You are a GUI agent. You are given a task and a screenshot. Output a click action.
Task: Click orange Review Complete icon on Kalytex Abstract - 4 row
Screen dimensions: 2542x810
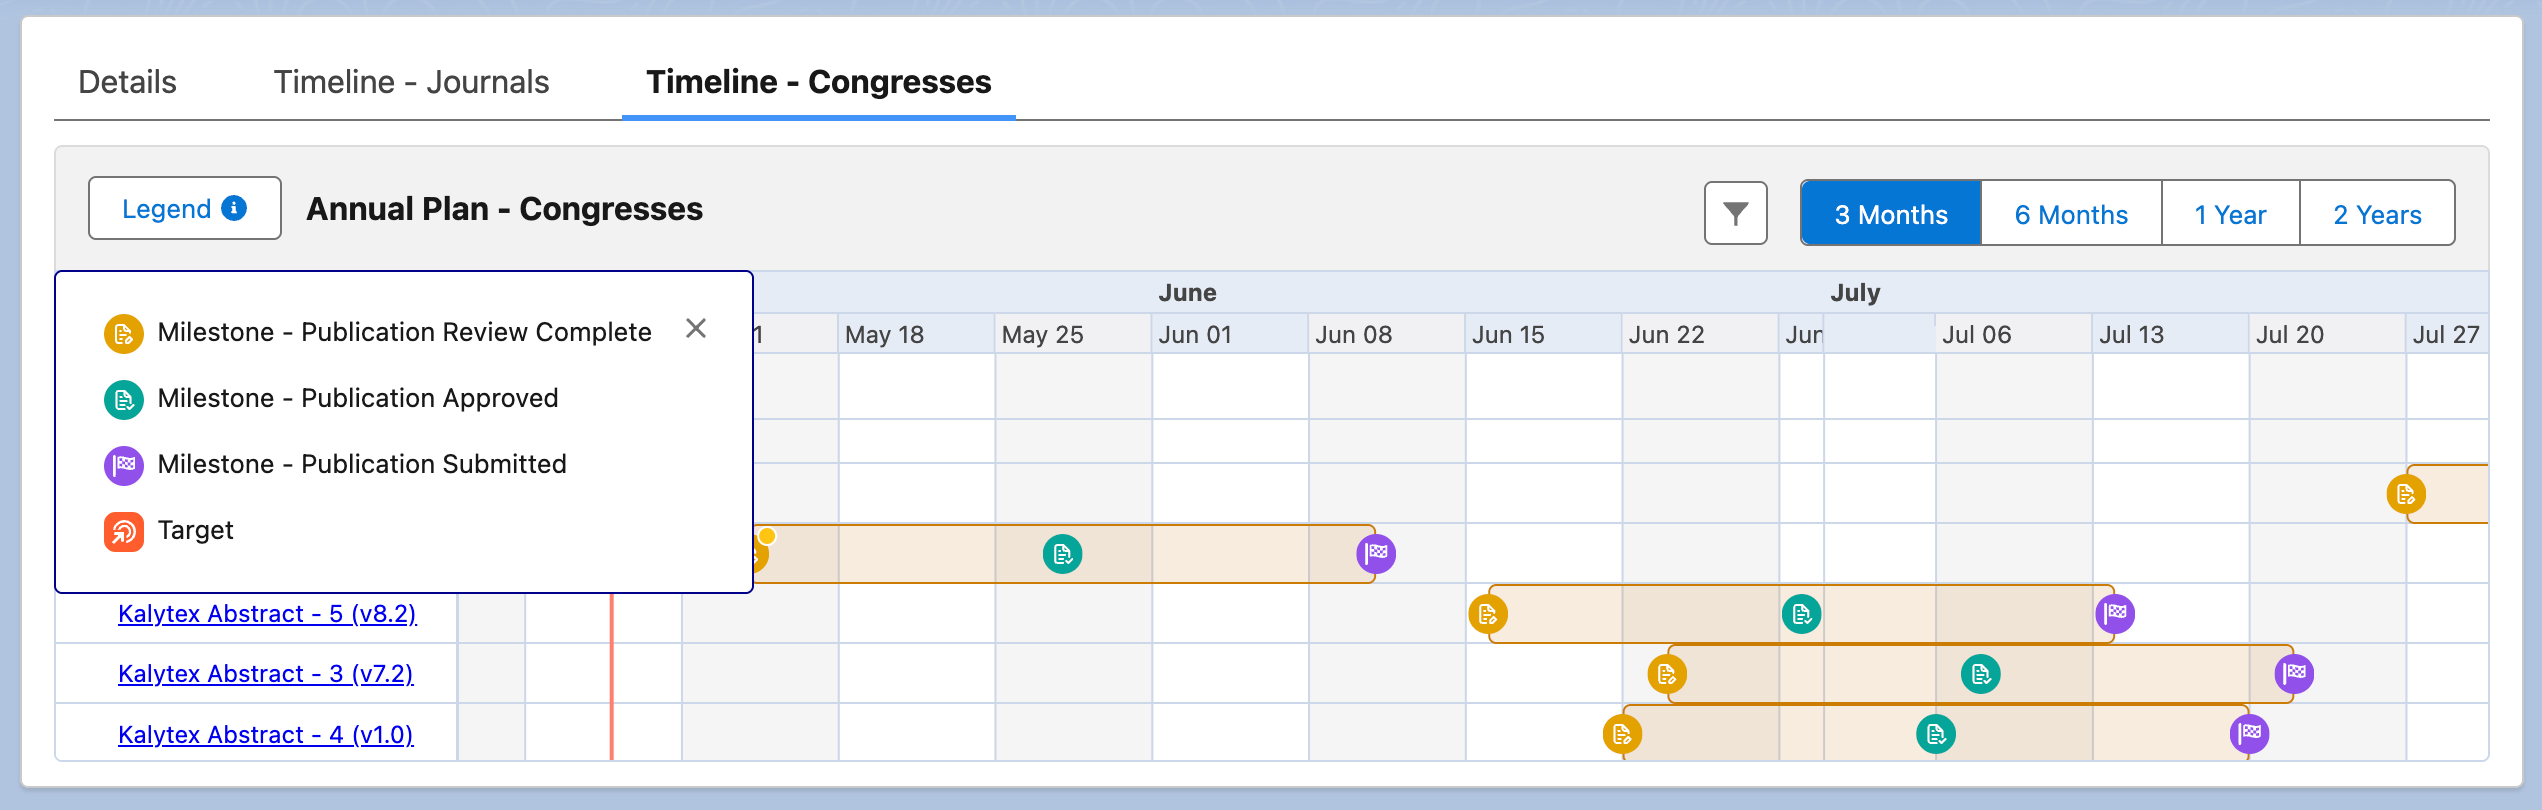point(1622,734)
